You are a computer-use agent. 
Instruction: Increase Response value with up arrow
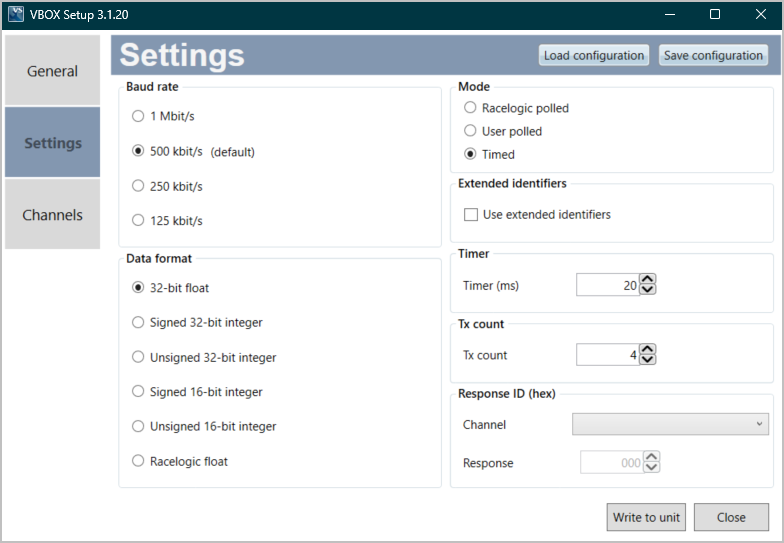651,457
